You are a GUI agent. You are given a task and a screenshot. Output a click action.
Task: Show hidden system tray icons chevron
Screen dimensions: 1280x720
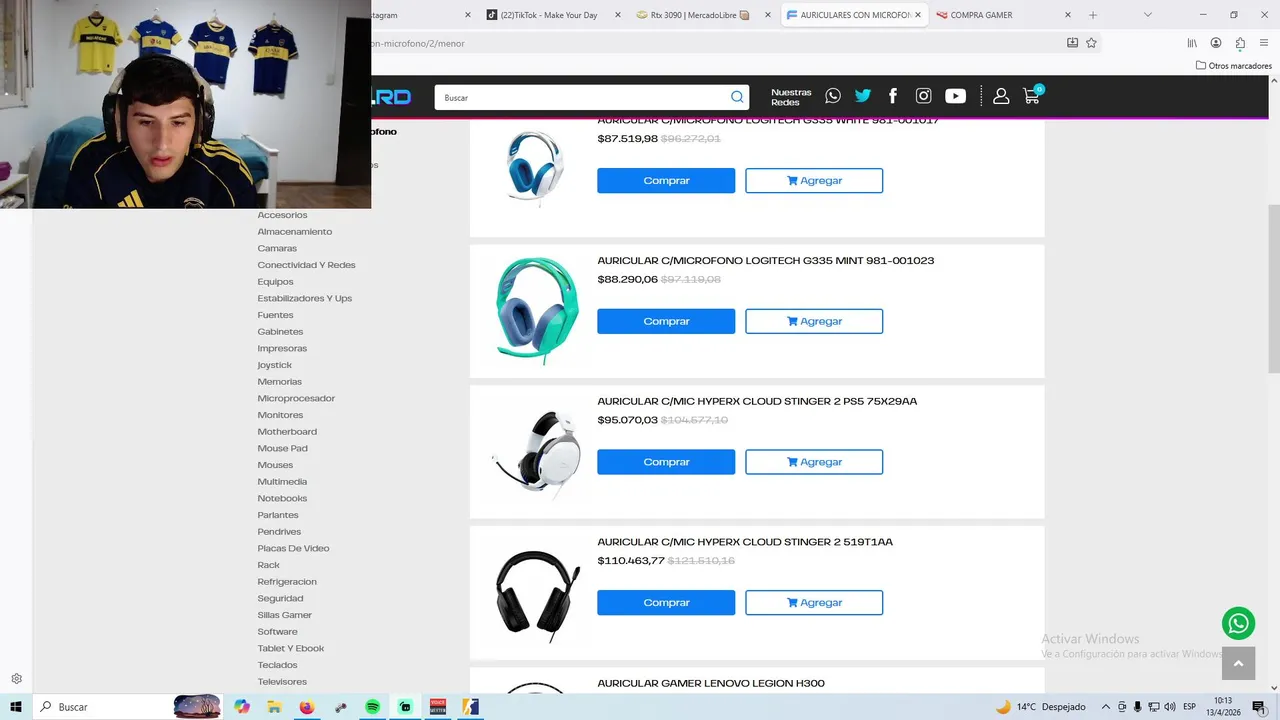1106,707
